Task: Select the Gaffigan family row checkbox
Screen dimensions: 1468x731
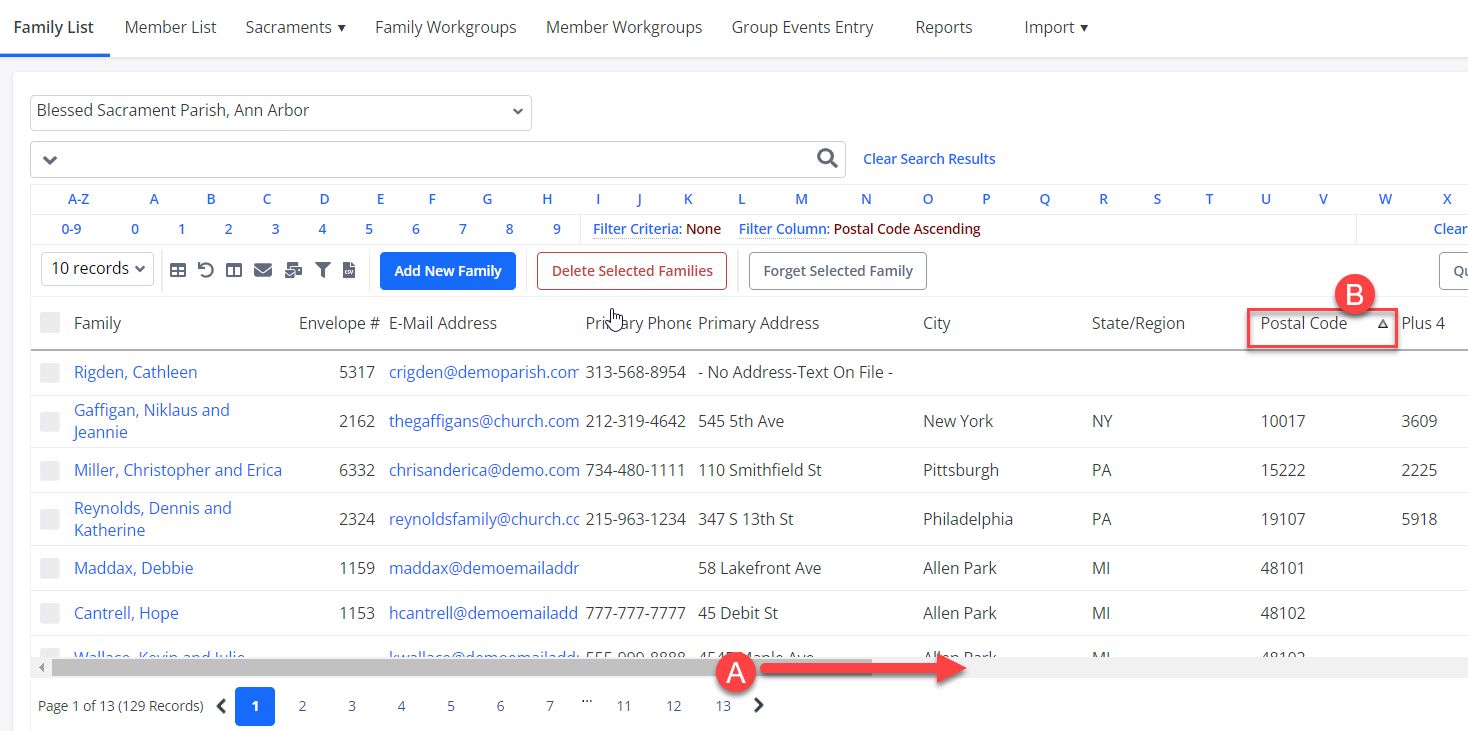Action: pos(50,421)
